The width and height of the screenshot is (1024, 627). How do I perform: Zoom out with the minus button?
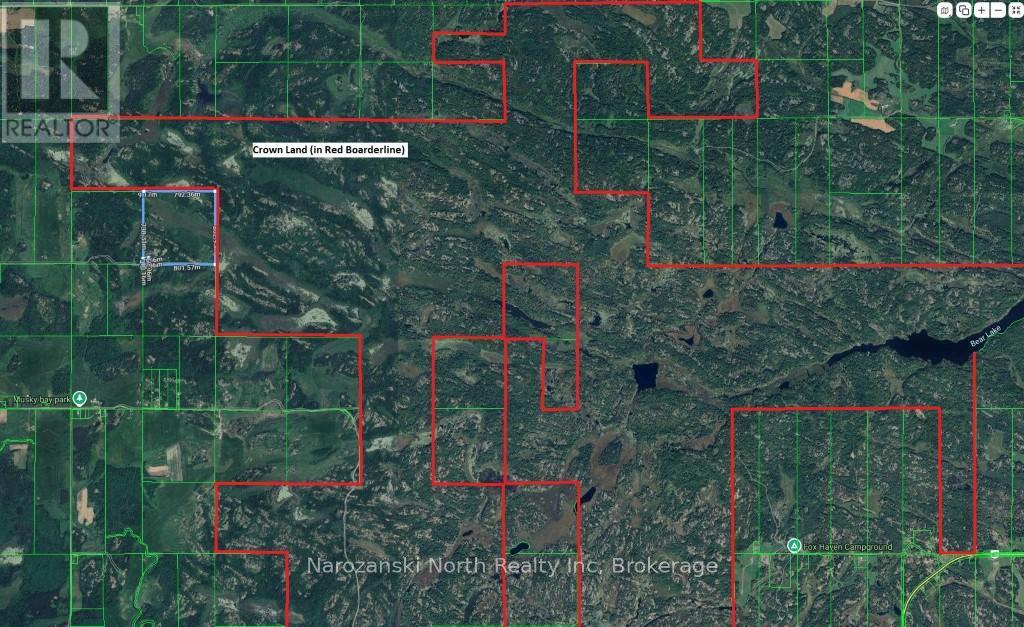pos(999,10)
